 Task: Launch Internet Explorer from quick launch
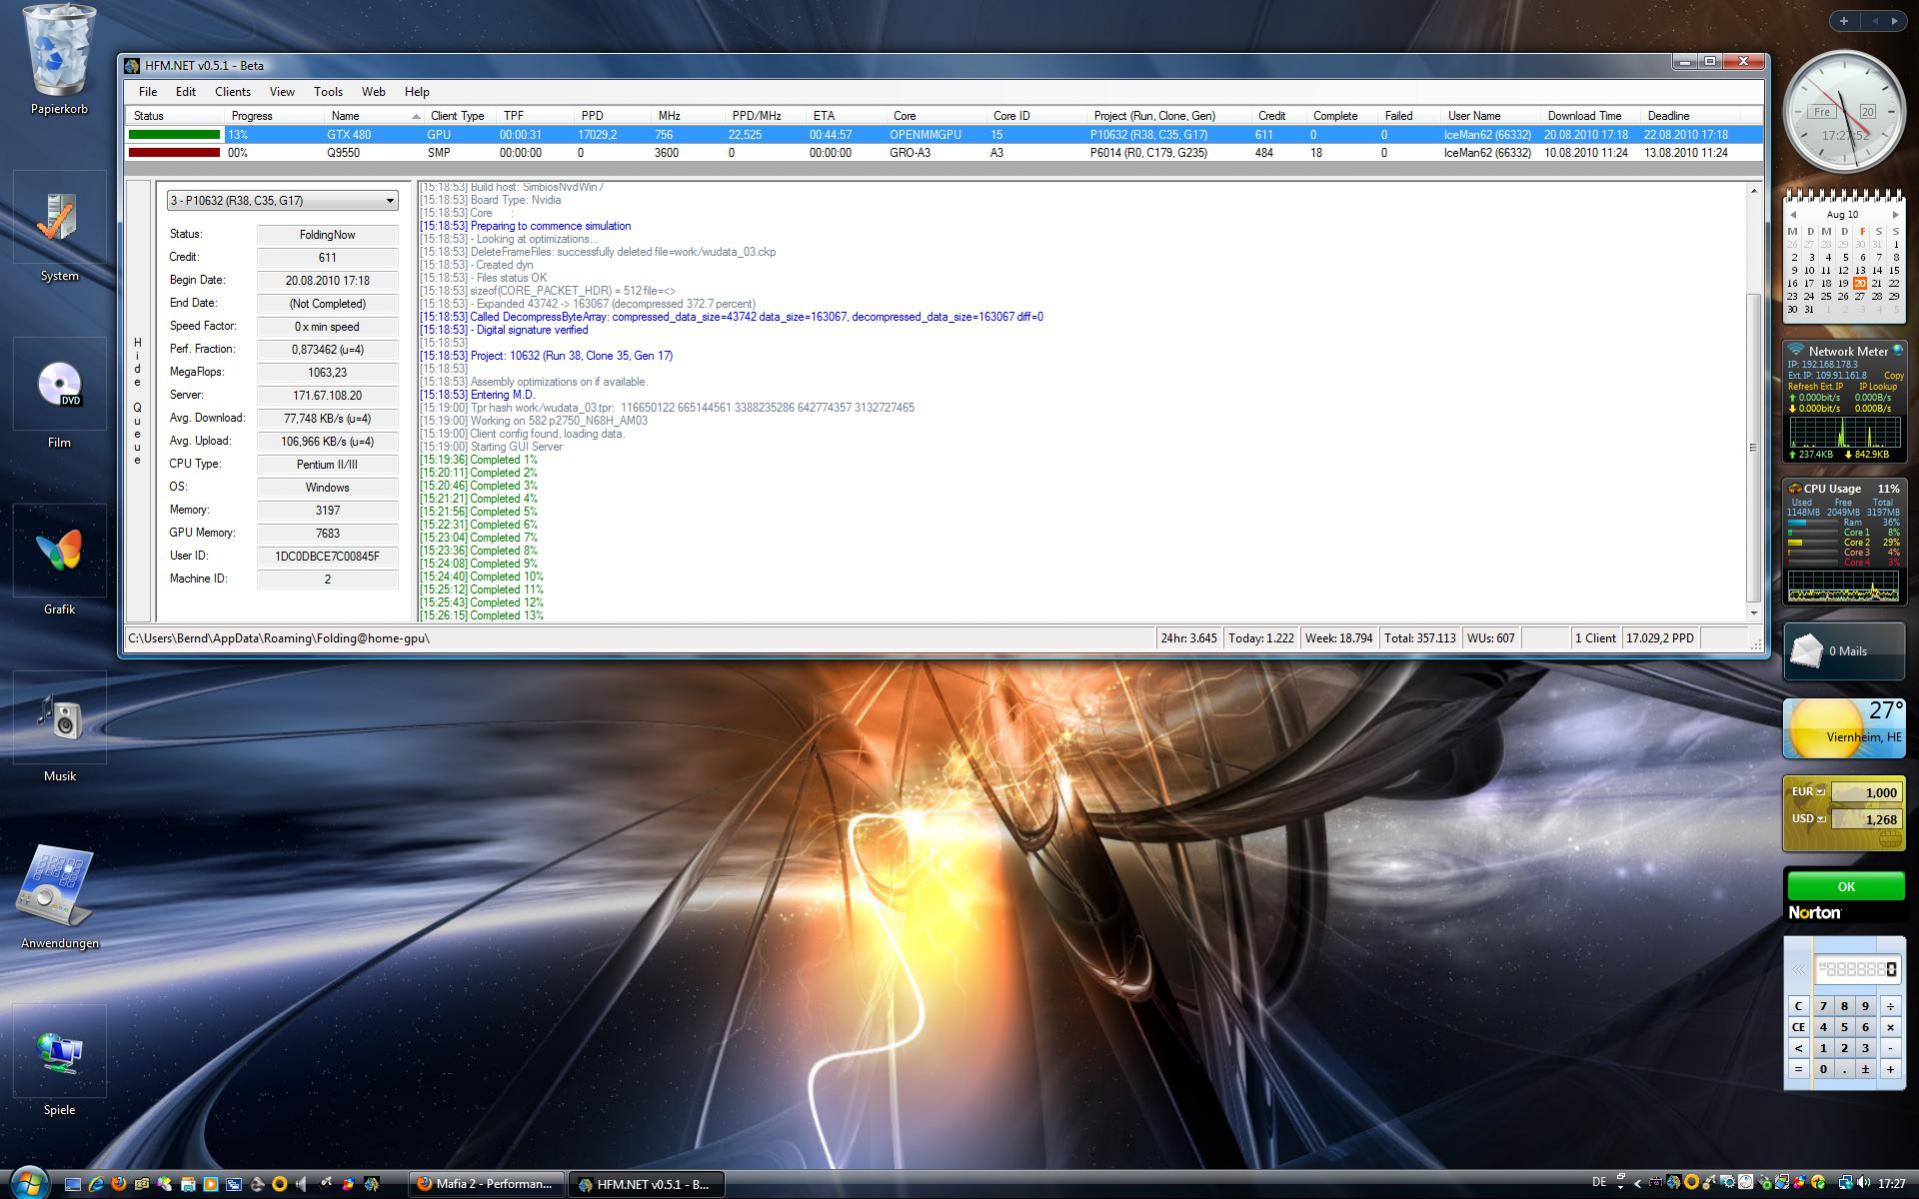[x=96, y=1184]
